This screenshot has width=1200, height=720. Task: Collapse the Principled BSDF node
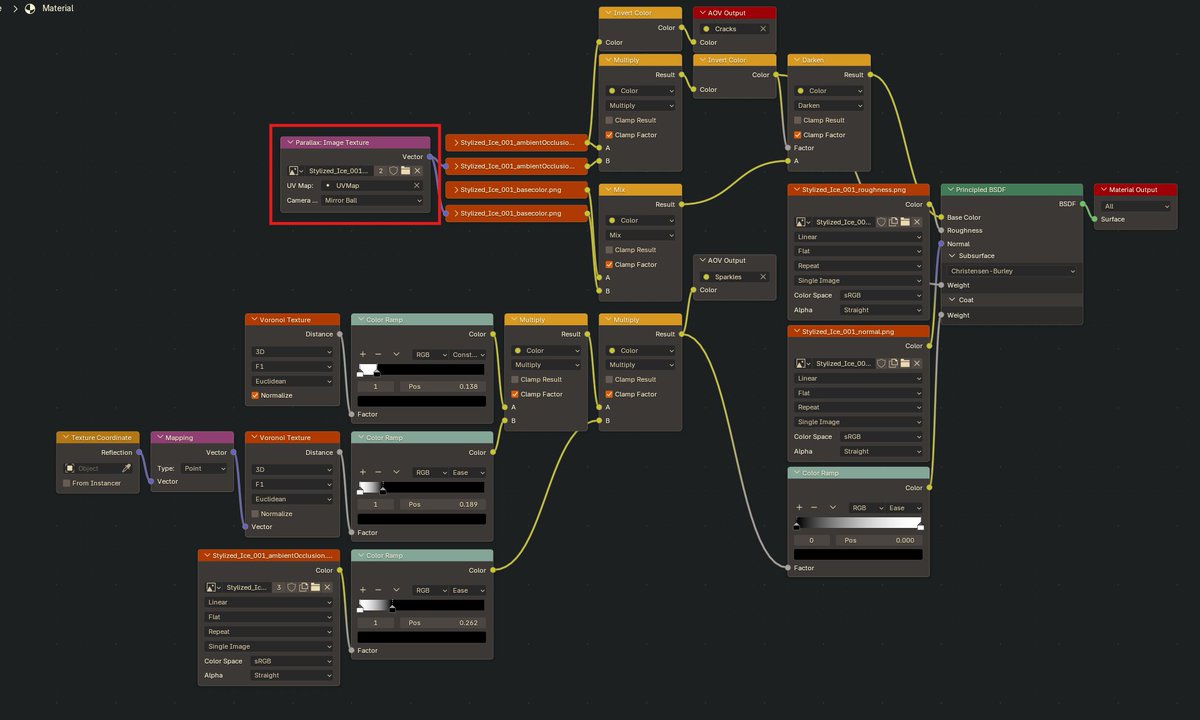tap(953, 190)
